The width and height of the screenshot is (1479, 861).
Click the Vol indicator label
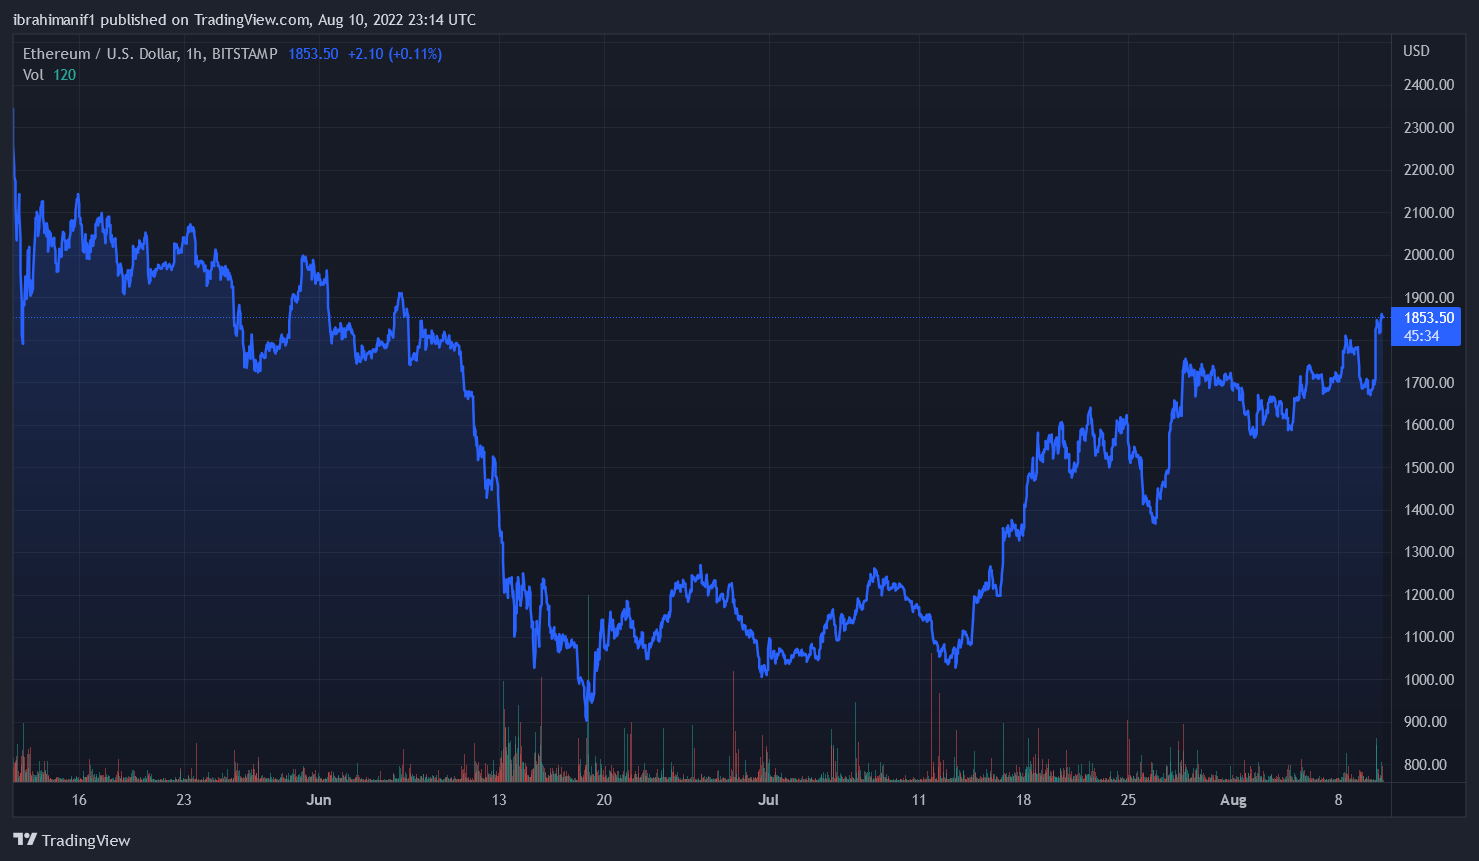point(33,75)
